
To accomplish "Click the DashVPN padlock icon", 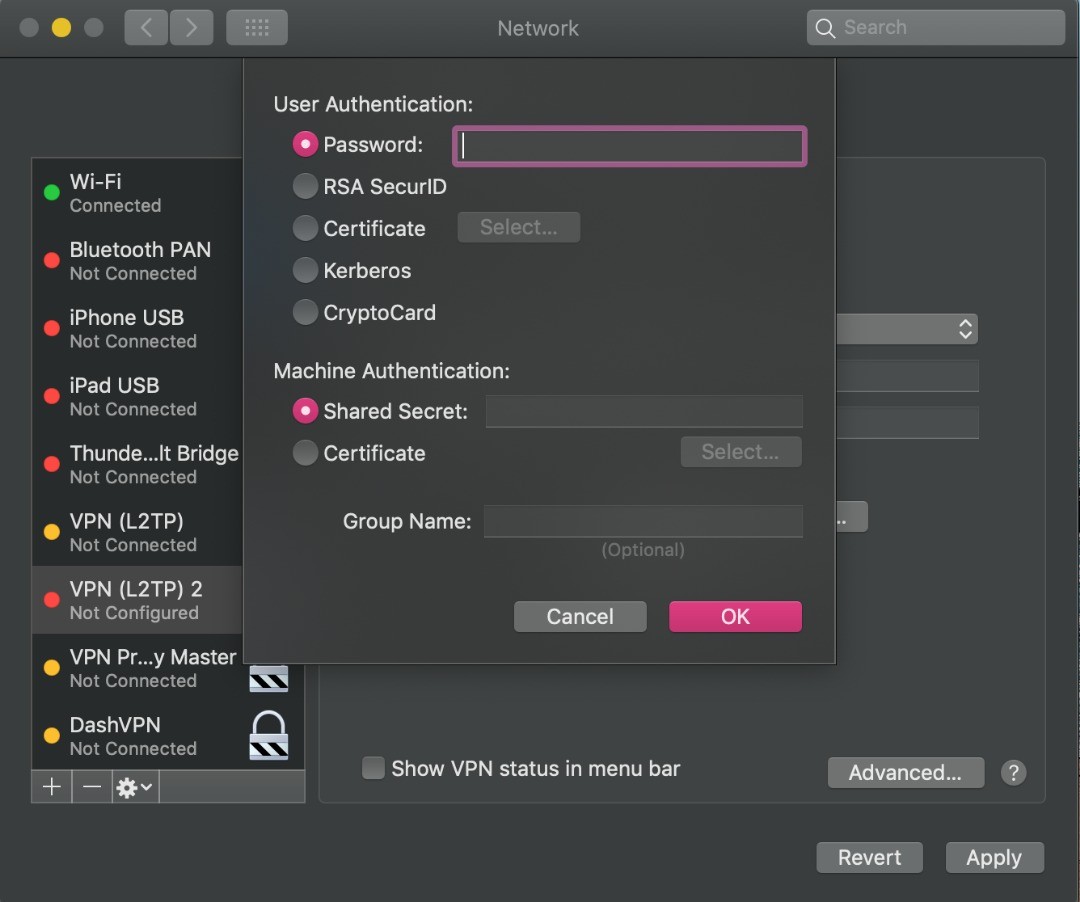I will (269, 735).
